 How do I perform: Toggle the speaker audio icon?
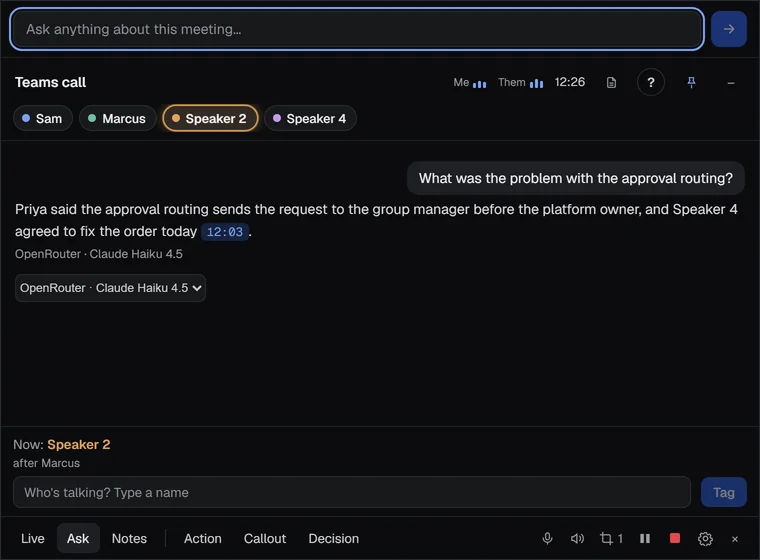[x=577, y=538]
